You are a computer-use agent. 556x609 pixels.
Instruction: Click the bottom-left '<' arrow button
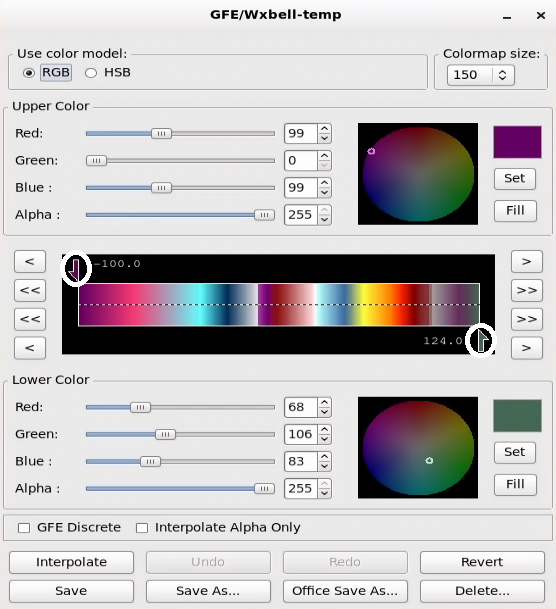coord(30,348)
